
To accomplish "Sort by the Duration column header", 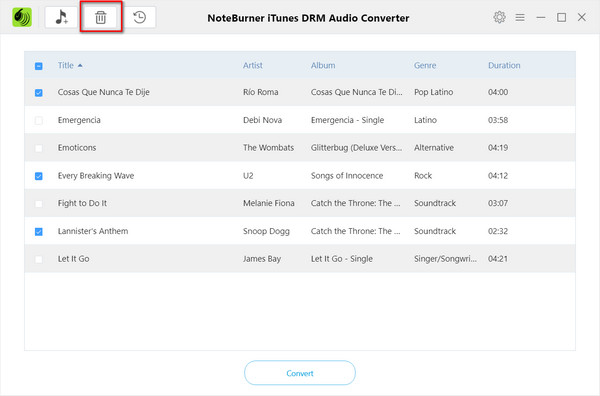I will coord(504,65).
